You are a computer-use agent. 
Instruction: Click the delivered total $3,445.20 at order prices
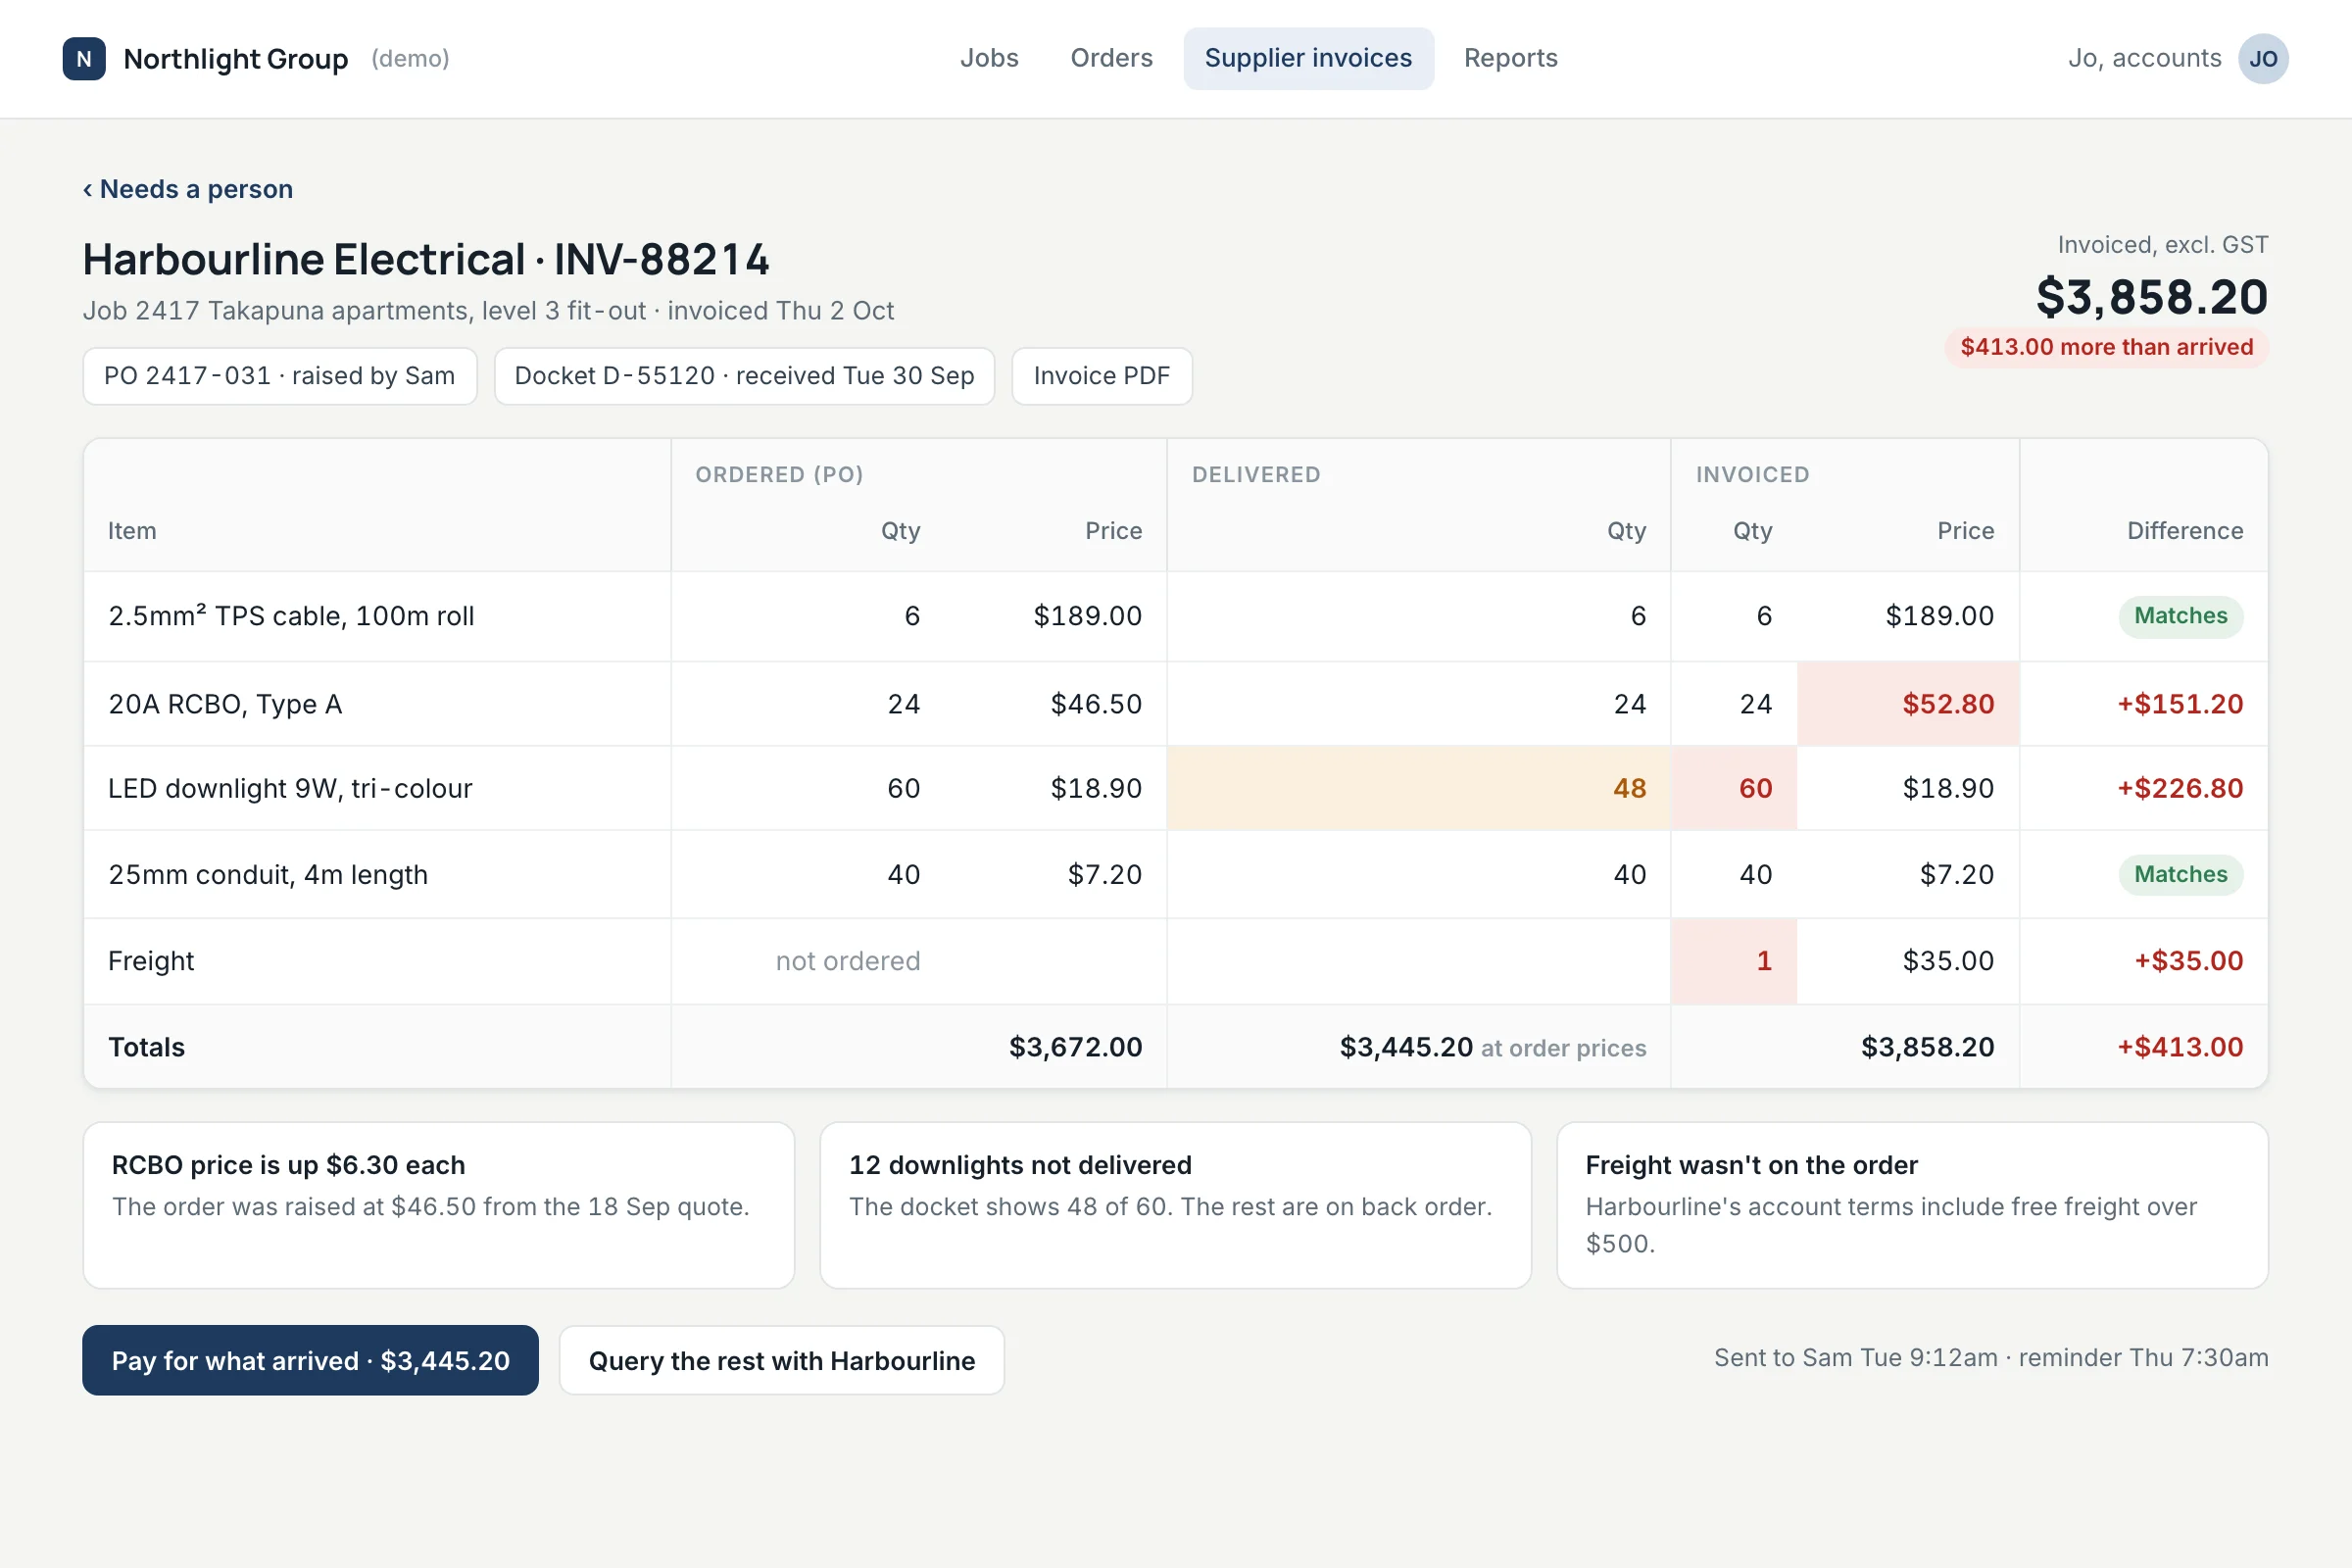1493,1047
